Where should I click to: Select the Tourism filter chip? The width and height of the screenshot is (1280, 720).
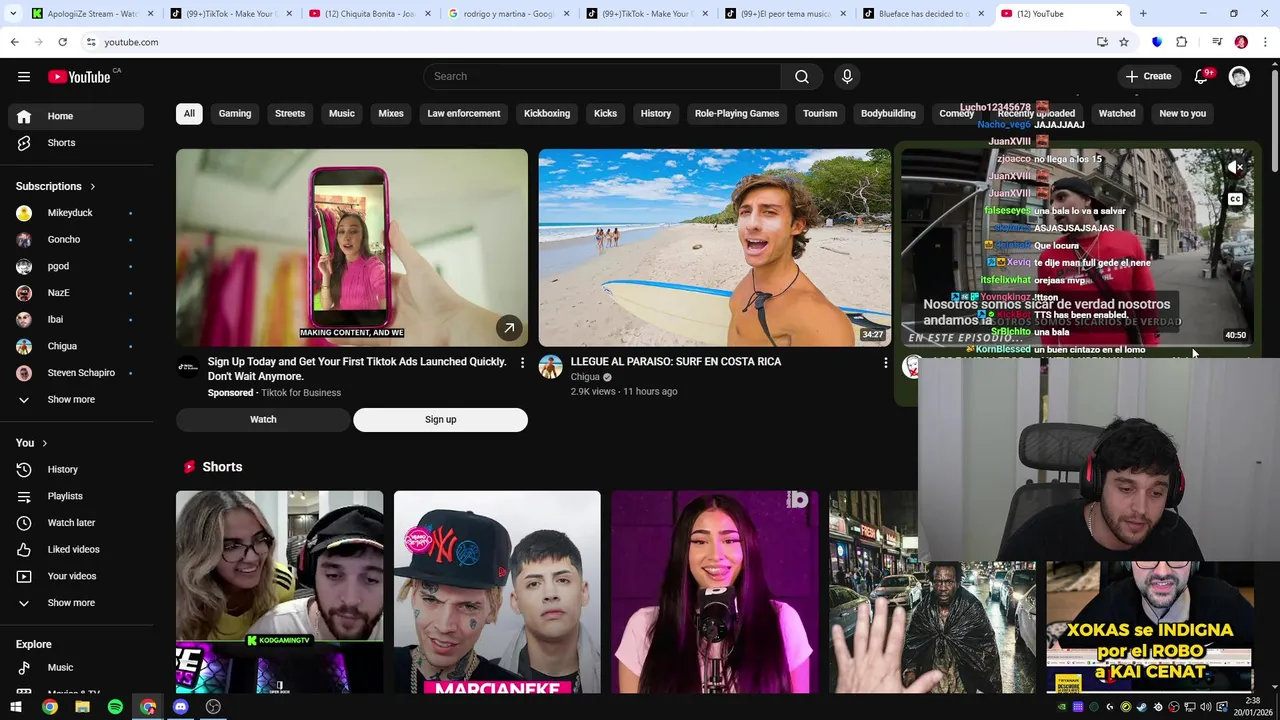(x=820, y=114)
